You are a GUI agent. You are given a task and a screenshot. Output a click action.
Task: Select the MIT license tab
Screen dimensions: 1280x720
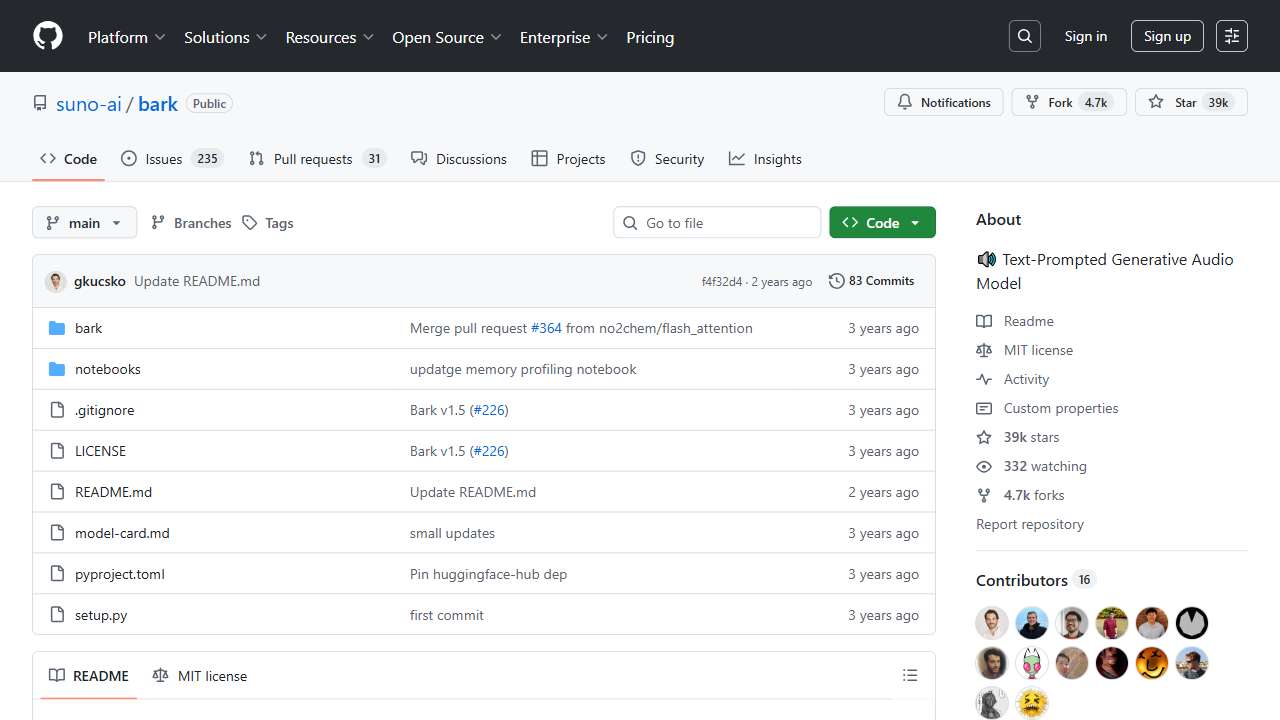pyautogui.click(x=200, y=676)
